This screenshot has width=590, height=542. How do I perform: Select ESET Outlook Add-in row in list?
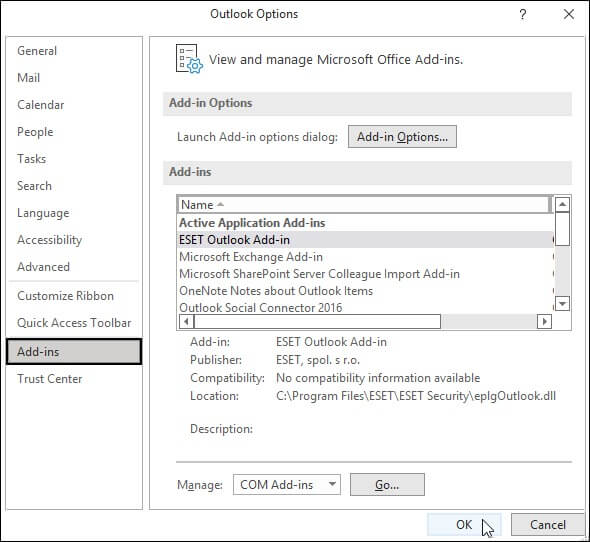365,240
